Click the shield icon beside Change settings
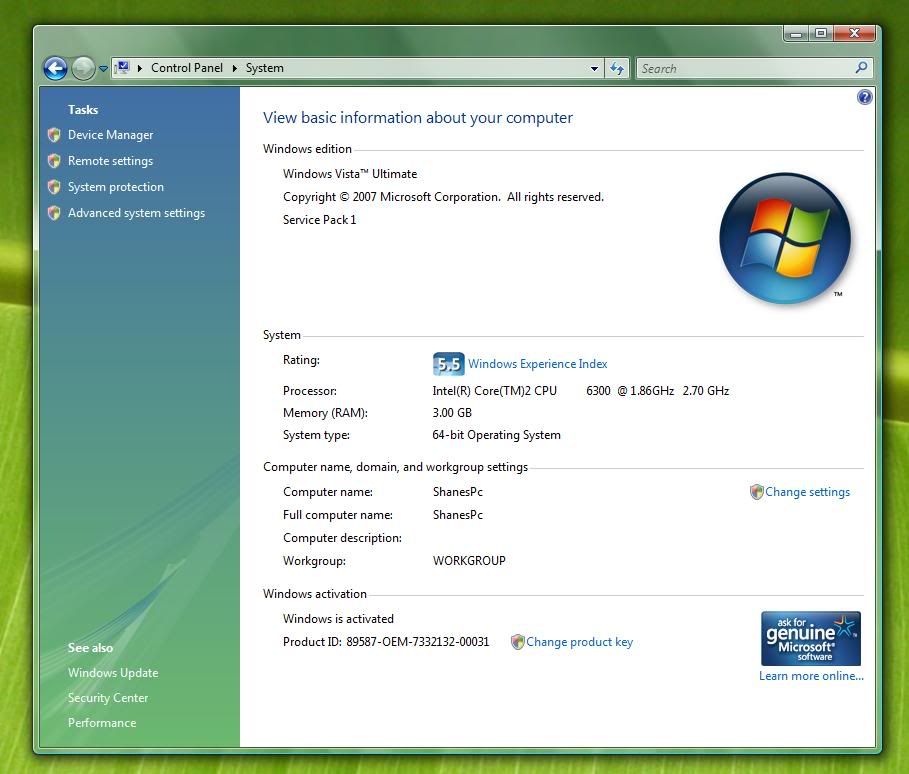This screenshot has height=774, width=909. point(756,492)
